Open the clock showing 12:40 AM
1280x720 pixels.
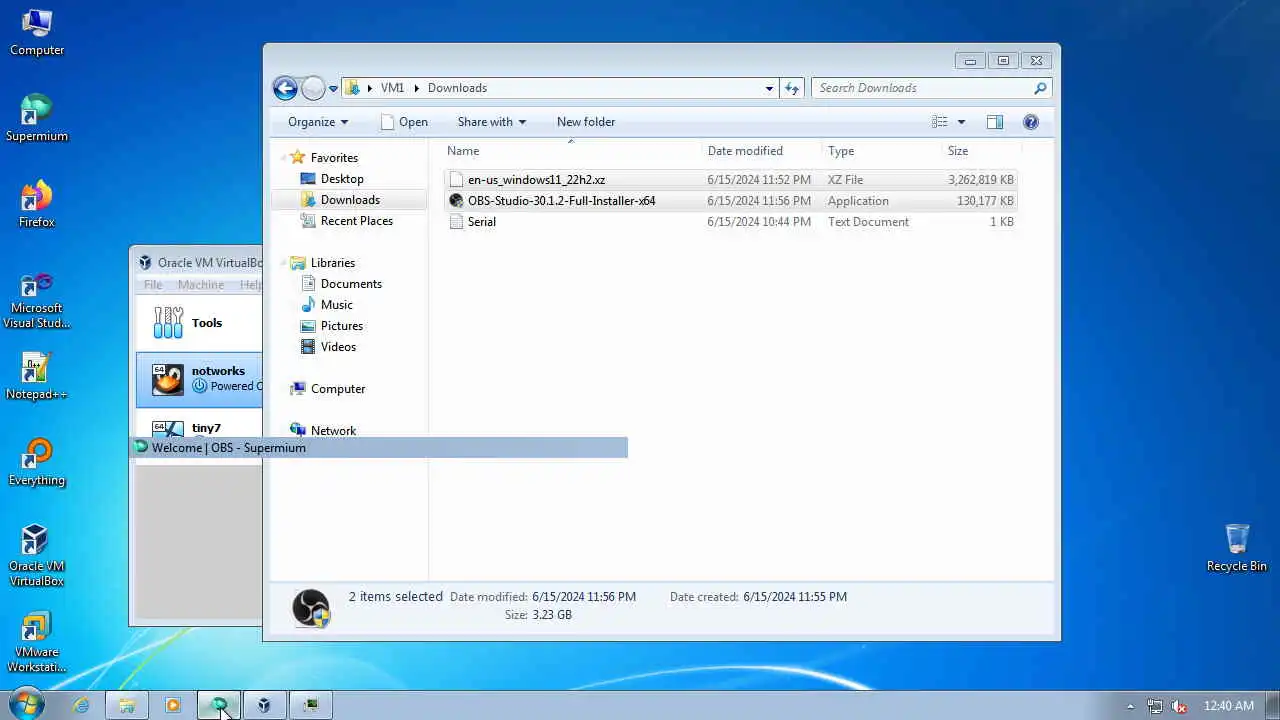(1229, 706)
